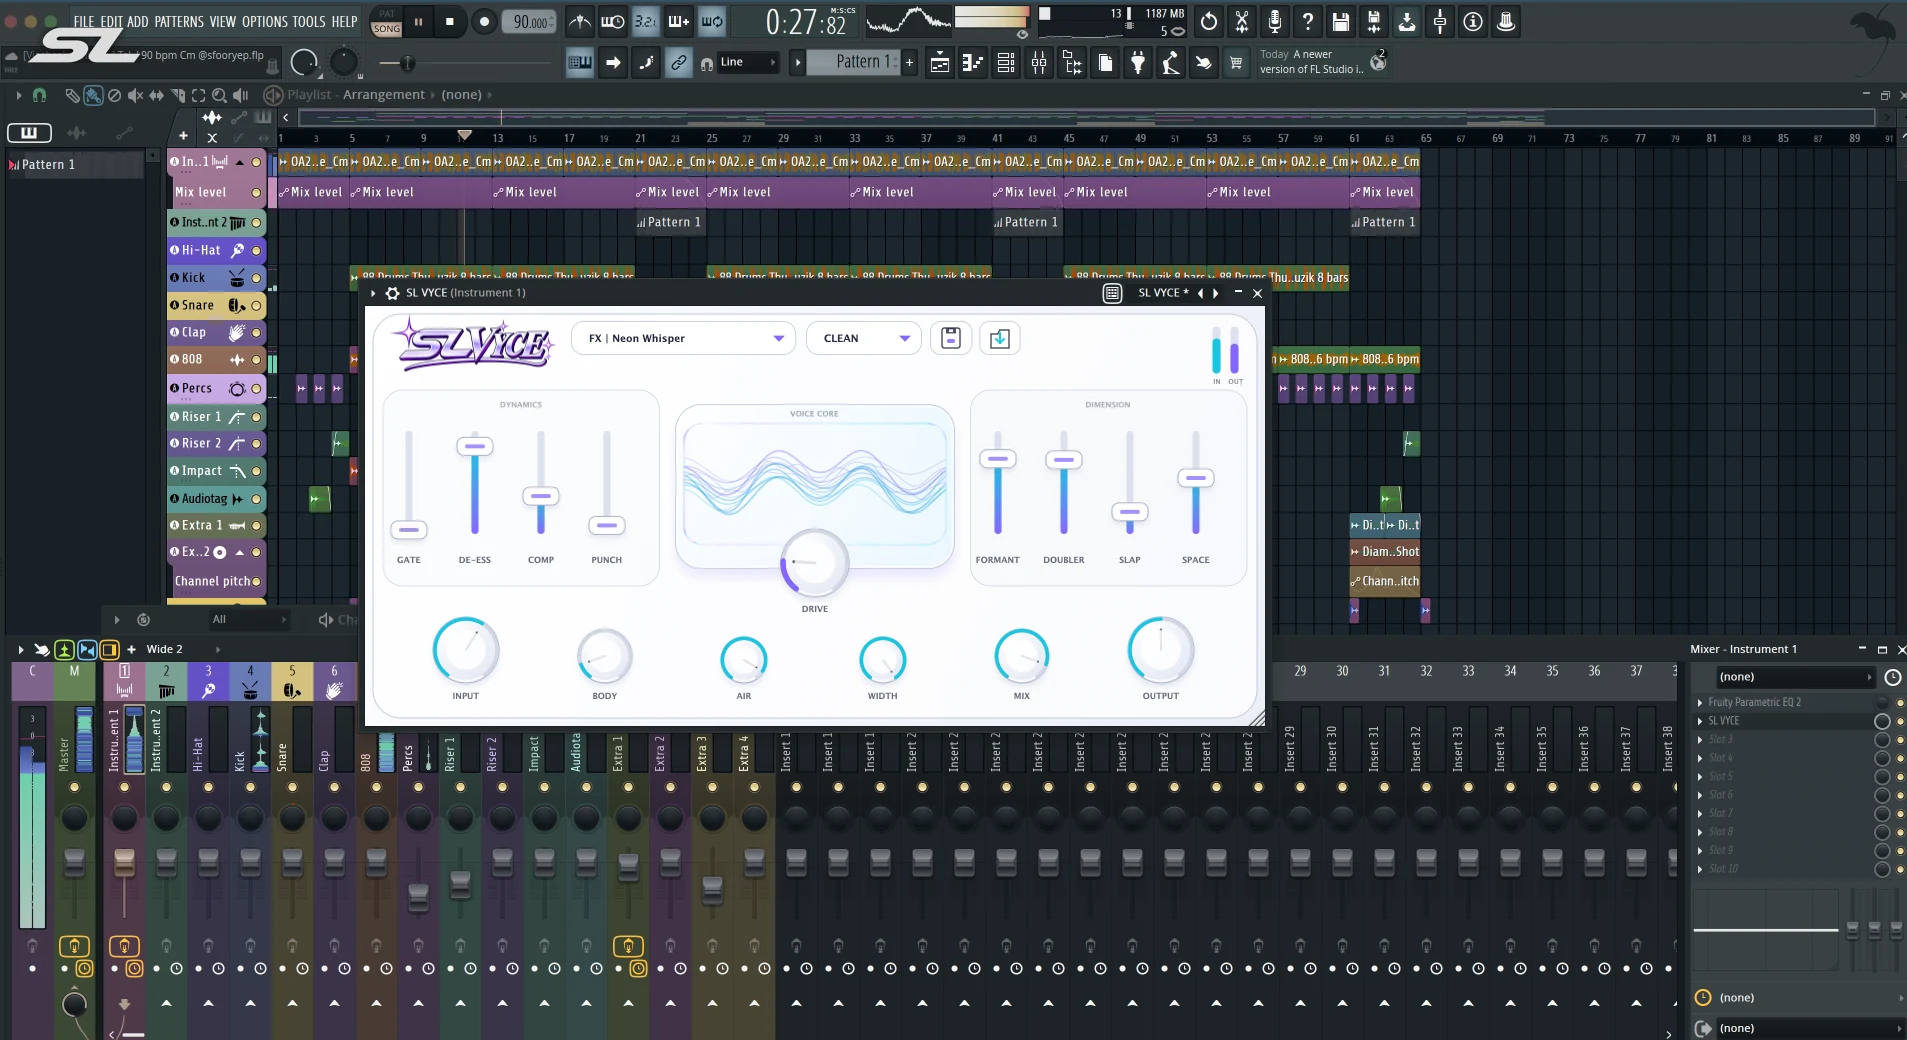
Task: Click the stop playback button
Action: click(x=450, y=21)
